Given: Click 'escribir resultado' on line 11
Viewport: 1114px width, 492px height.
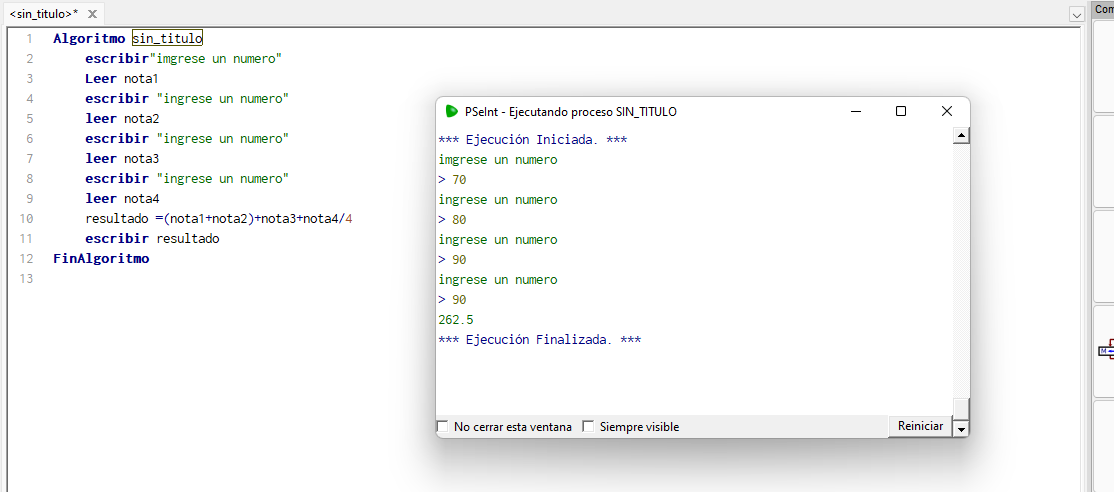Looking at the screenshot, I should pyautogui.click(x=152, y=239).
